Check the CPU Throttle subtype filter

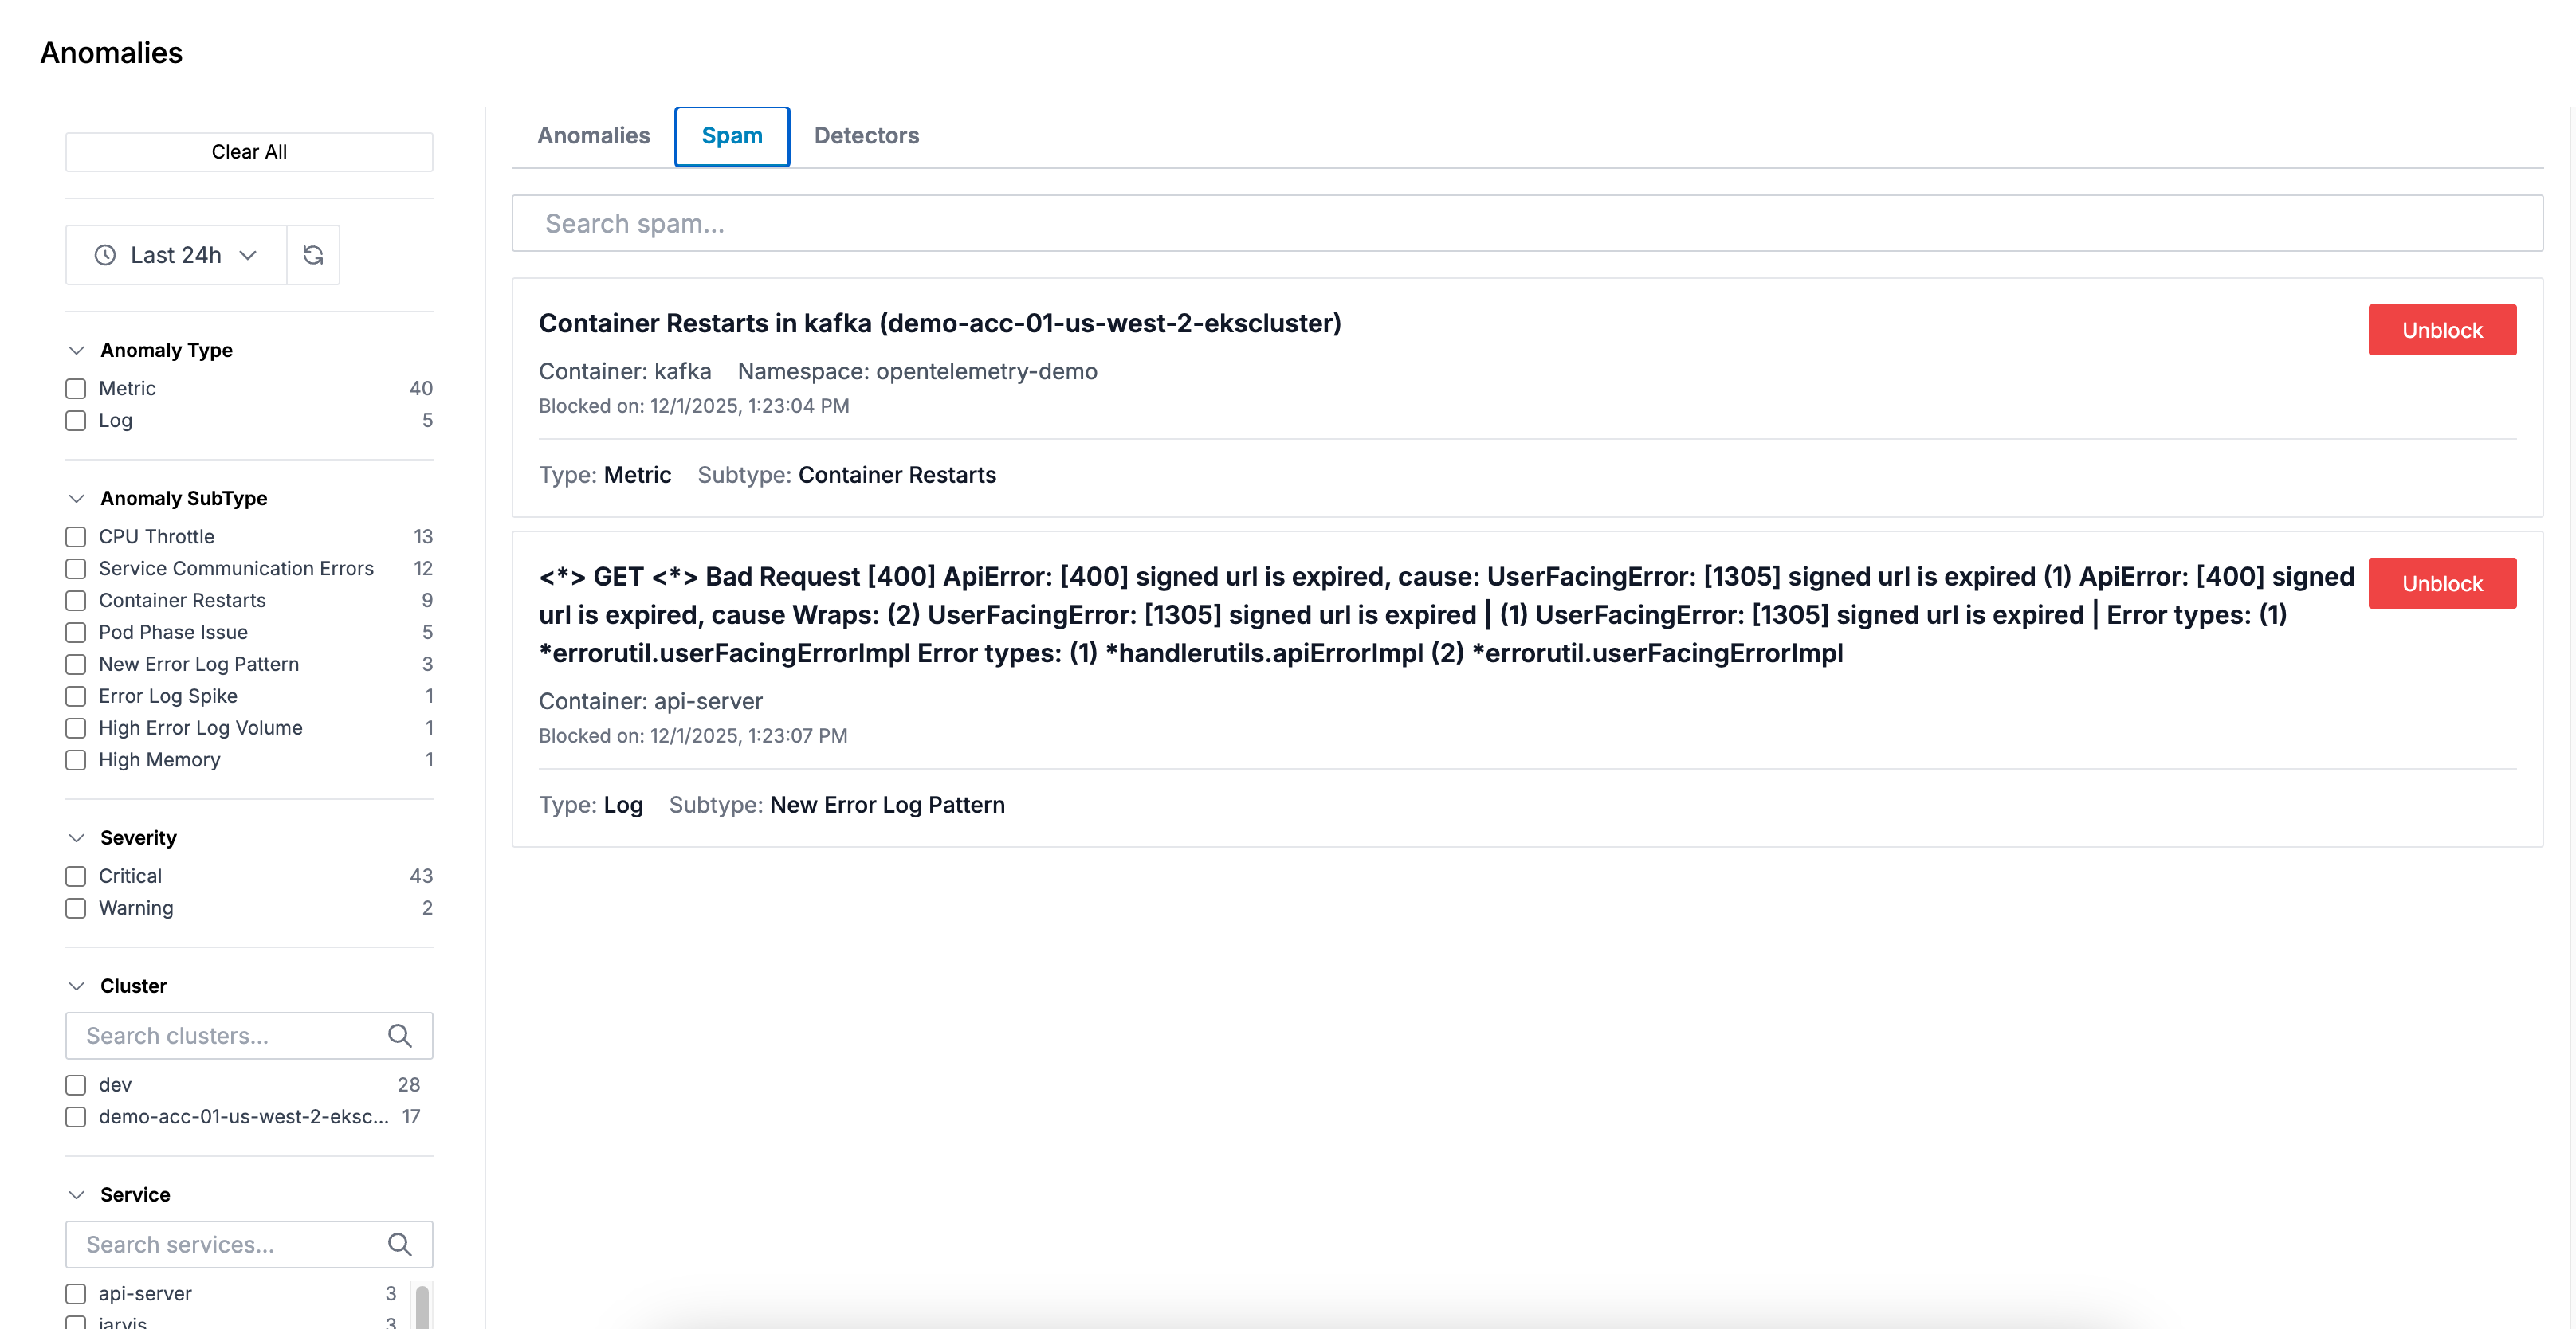point(75,537)
